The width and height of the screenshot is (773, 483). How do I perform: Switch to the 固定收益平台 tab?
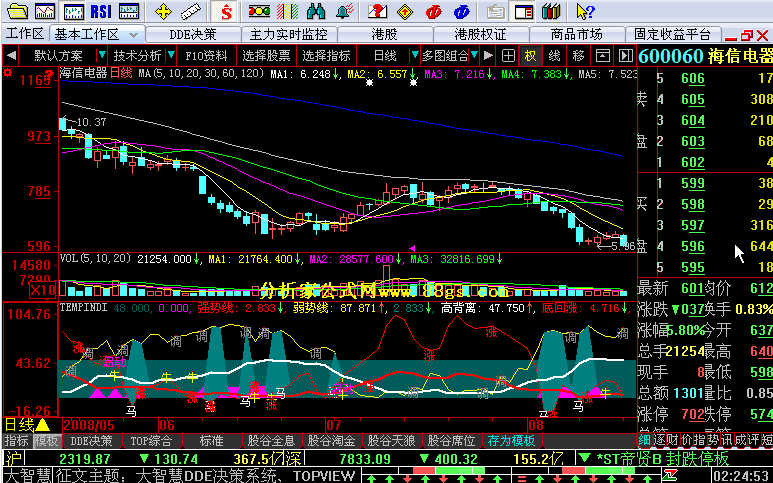672,34
